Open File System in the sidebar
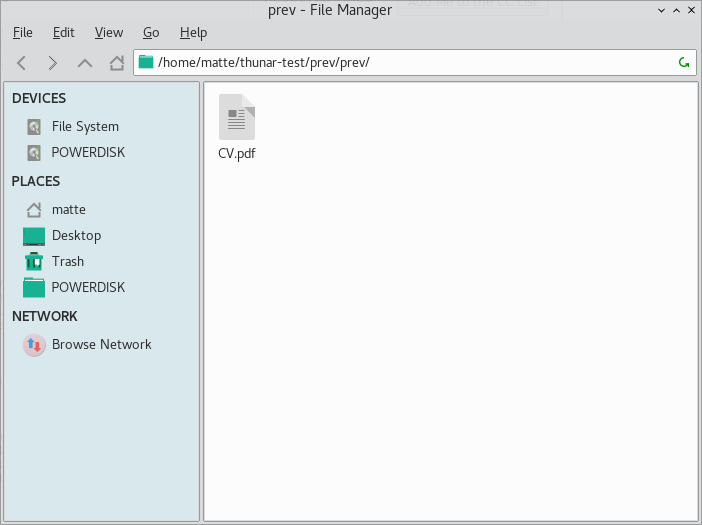Image resolution: width=702 pixels, height=525 pixels. (x=84, y=127)
